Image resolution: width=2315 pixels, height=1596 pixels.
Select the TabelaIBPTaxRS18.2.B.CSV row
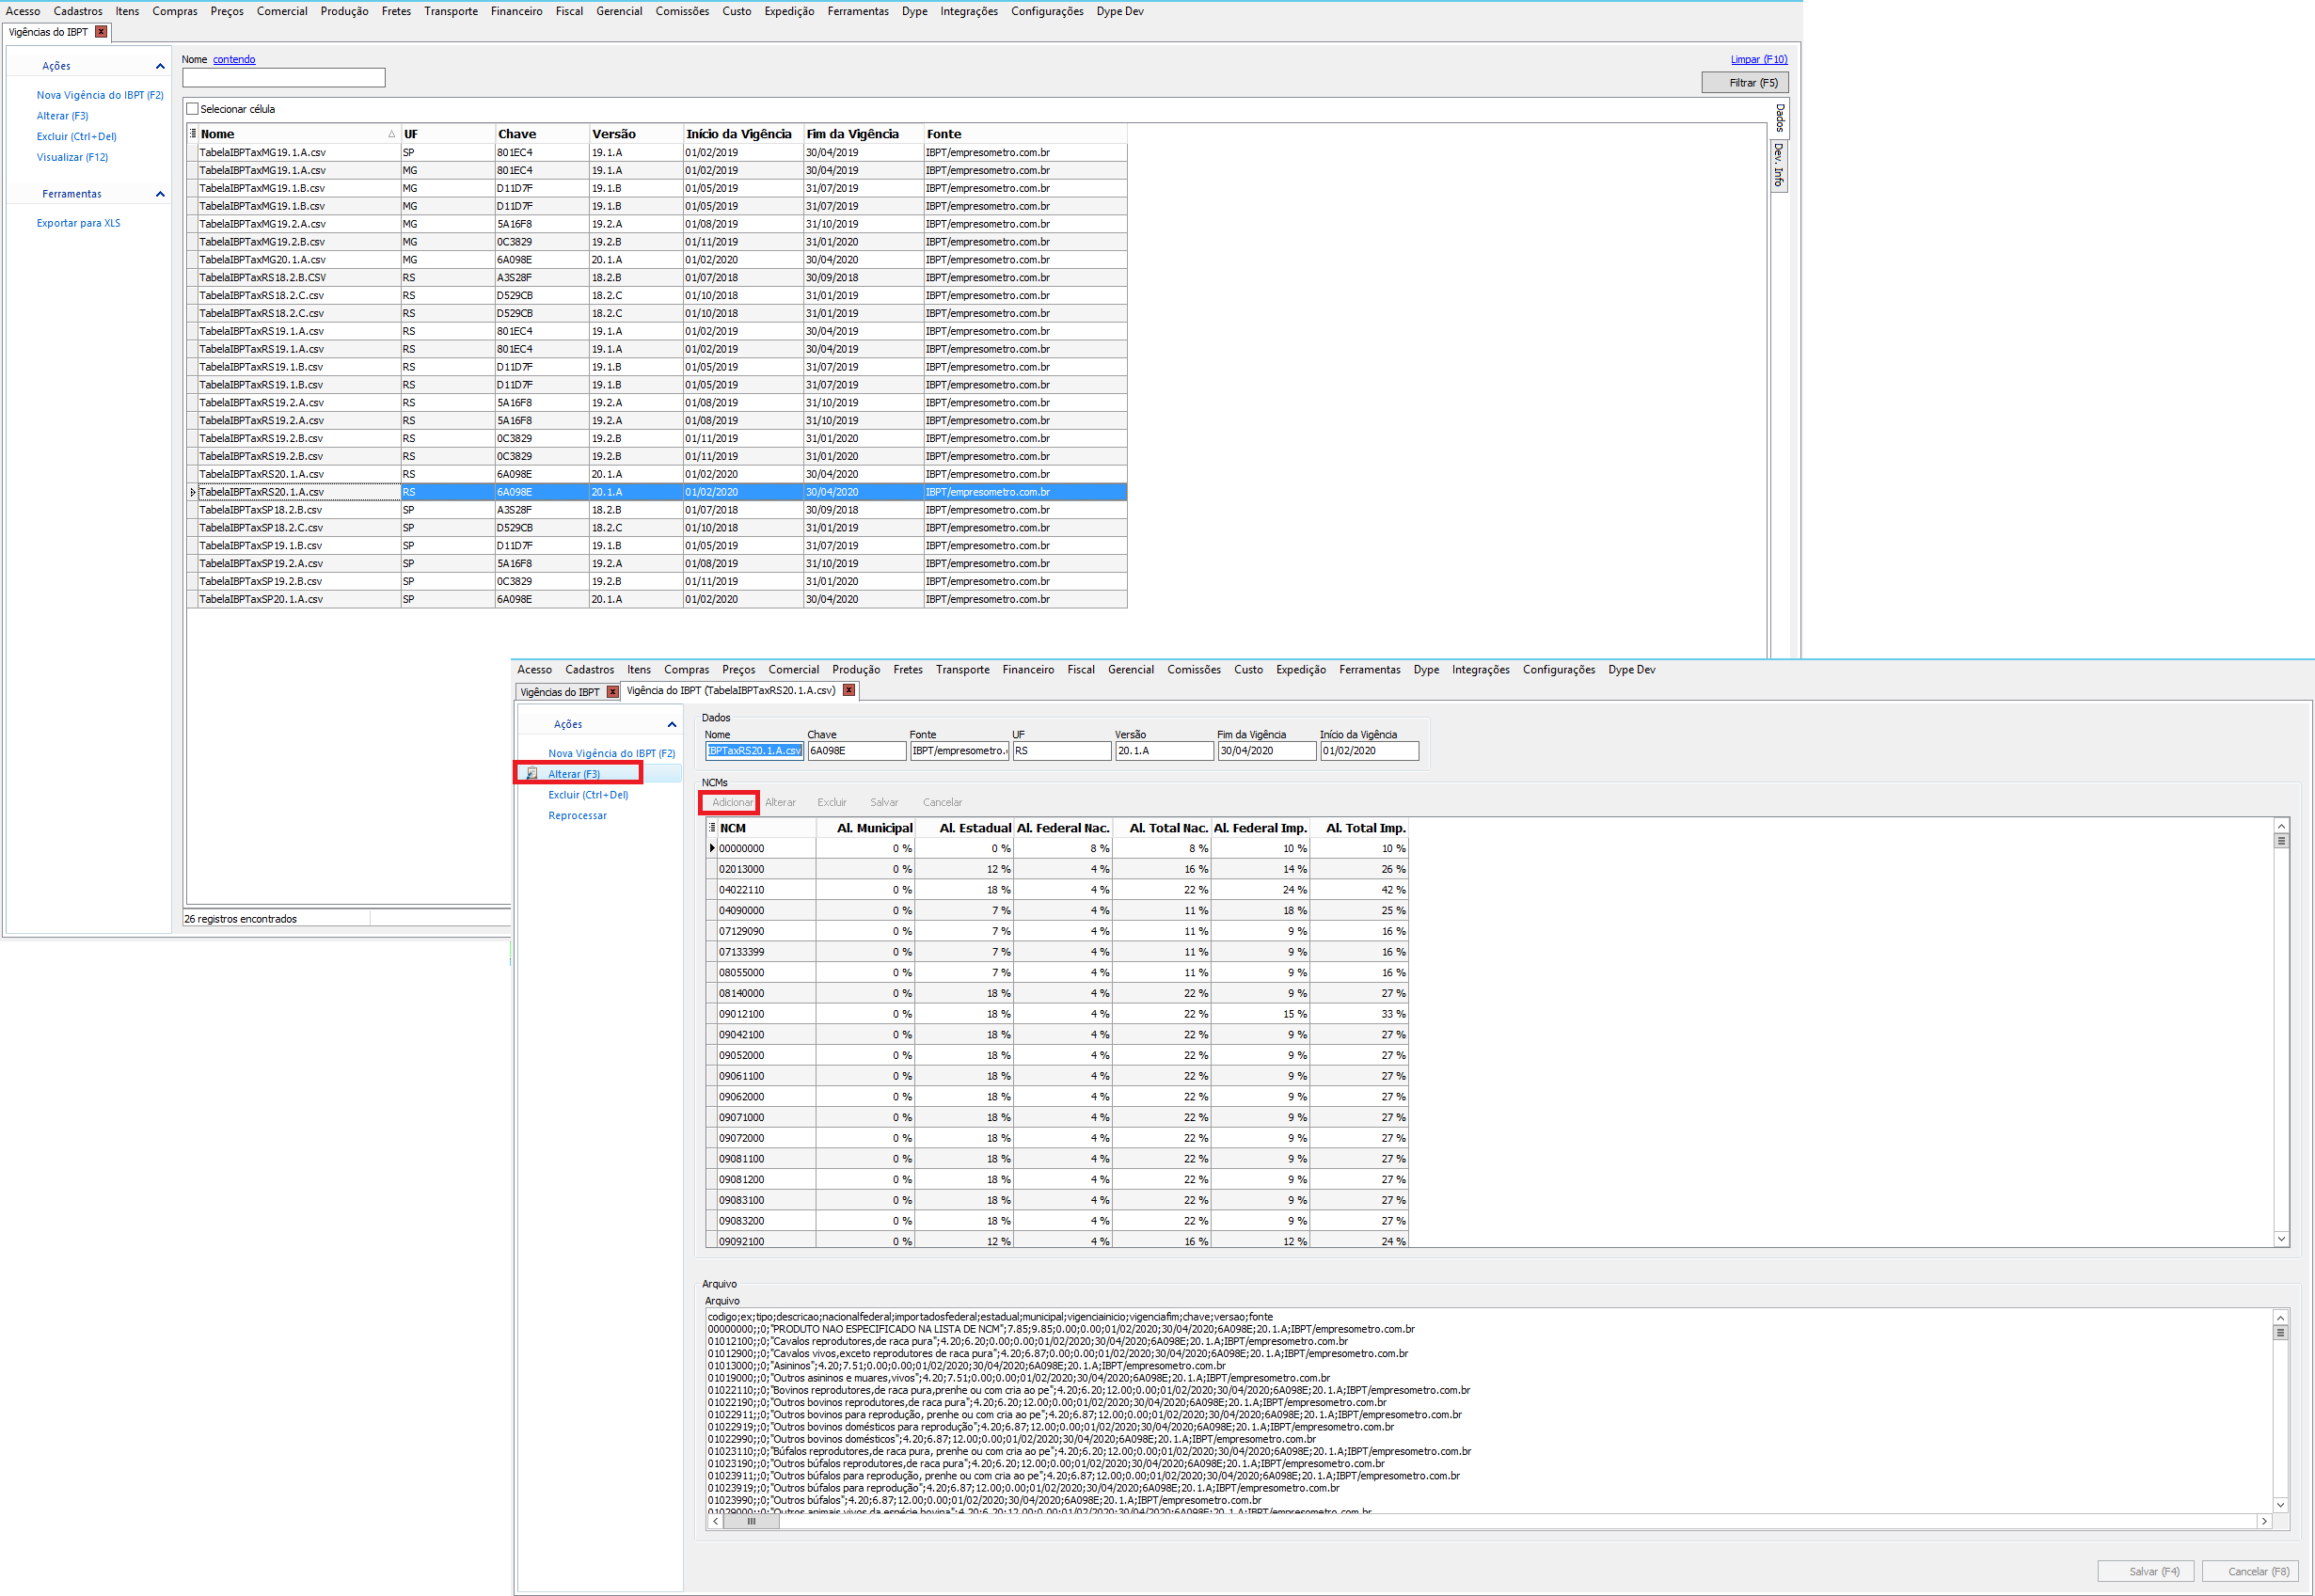657,277
